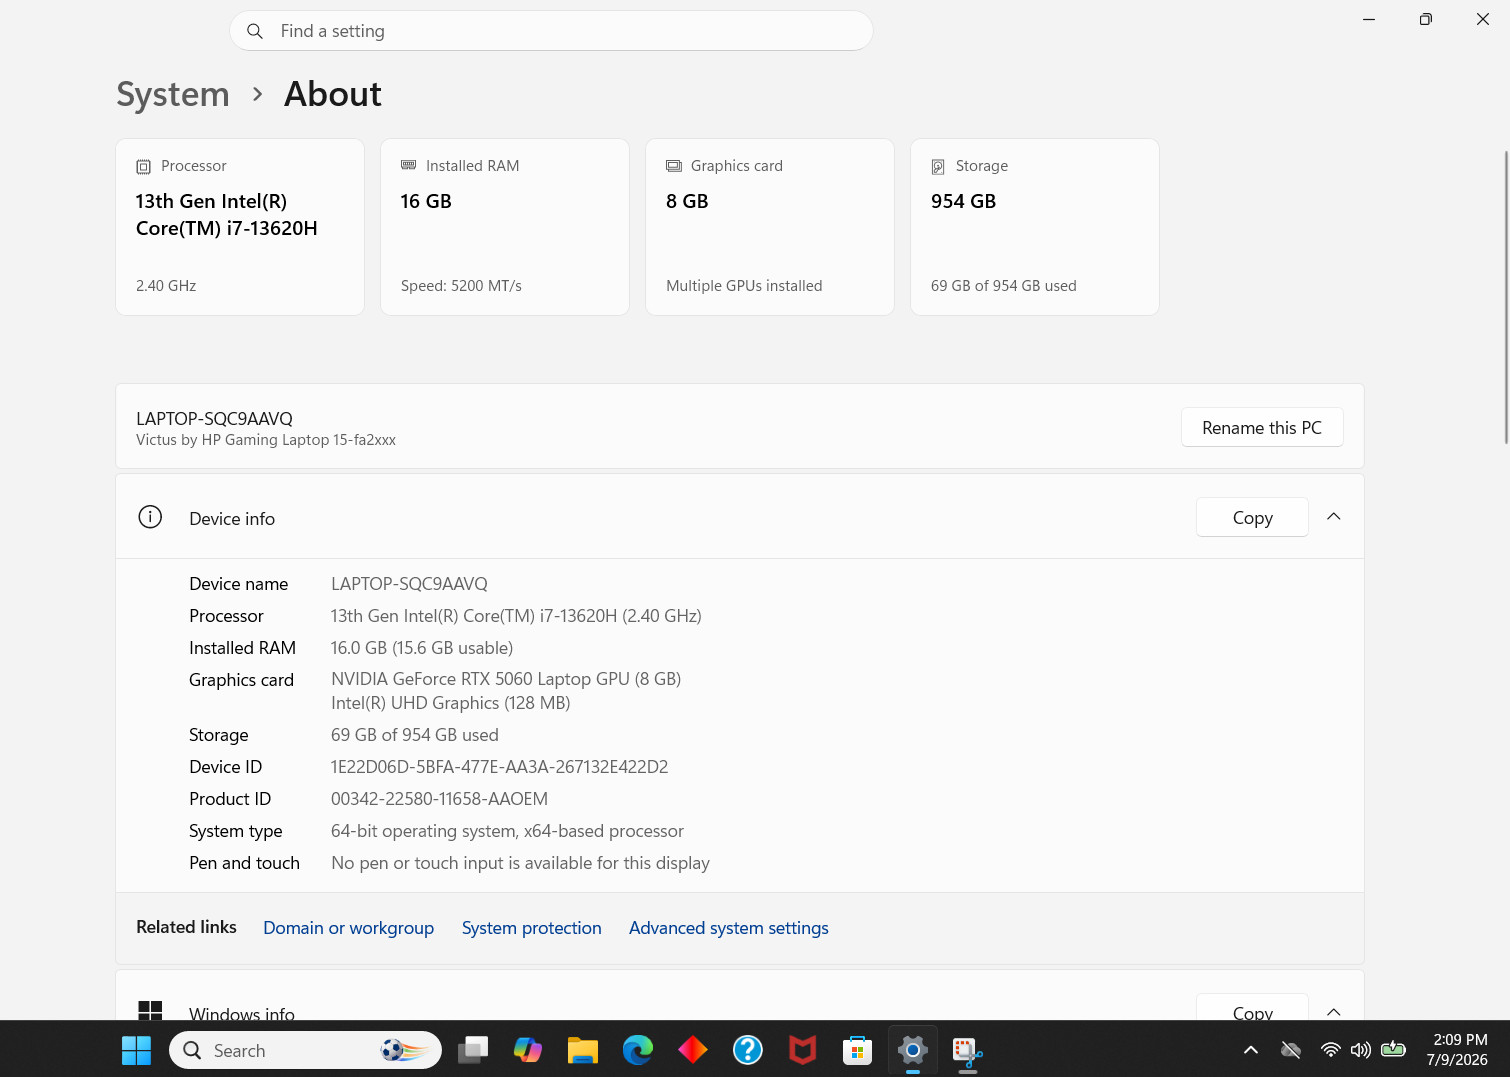Show hidden tray icons chevron

click(1251, 1050)
